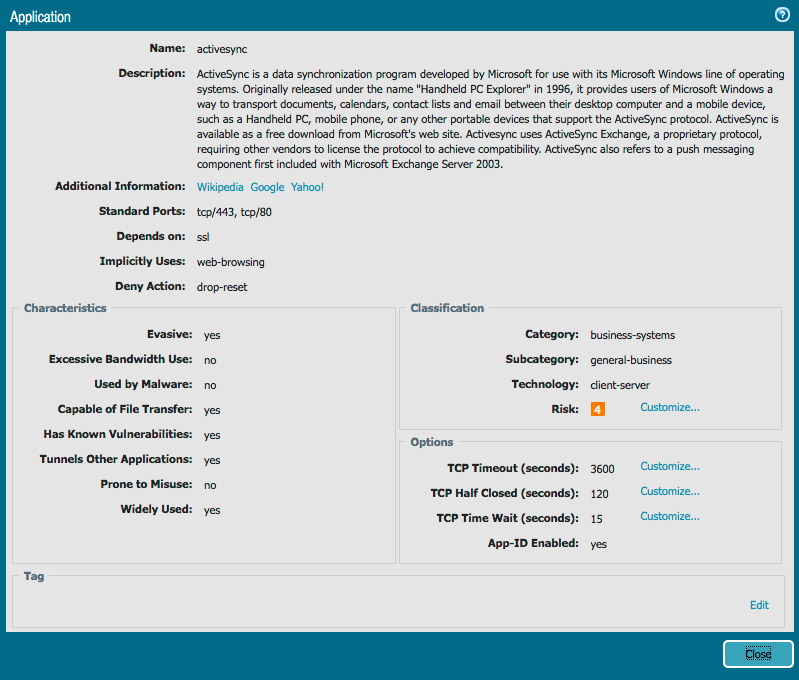Click the Capable of File Transfer value
The height and width of the screenshot is (680, 799).
212,410
